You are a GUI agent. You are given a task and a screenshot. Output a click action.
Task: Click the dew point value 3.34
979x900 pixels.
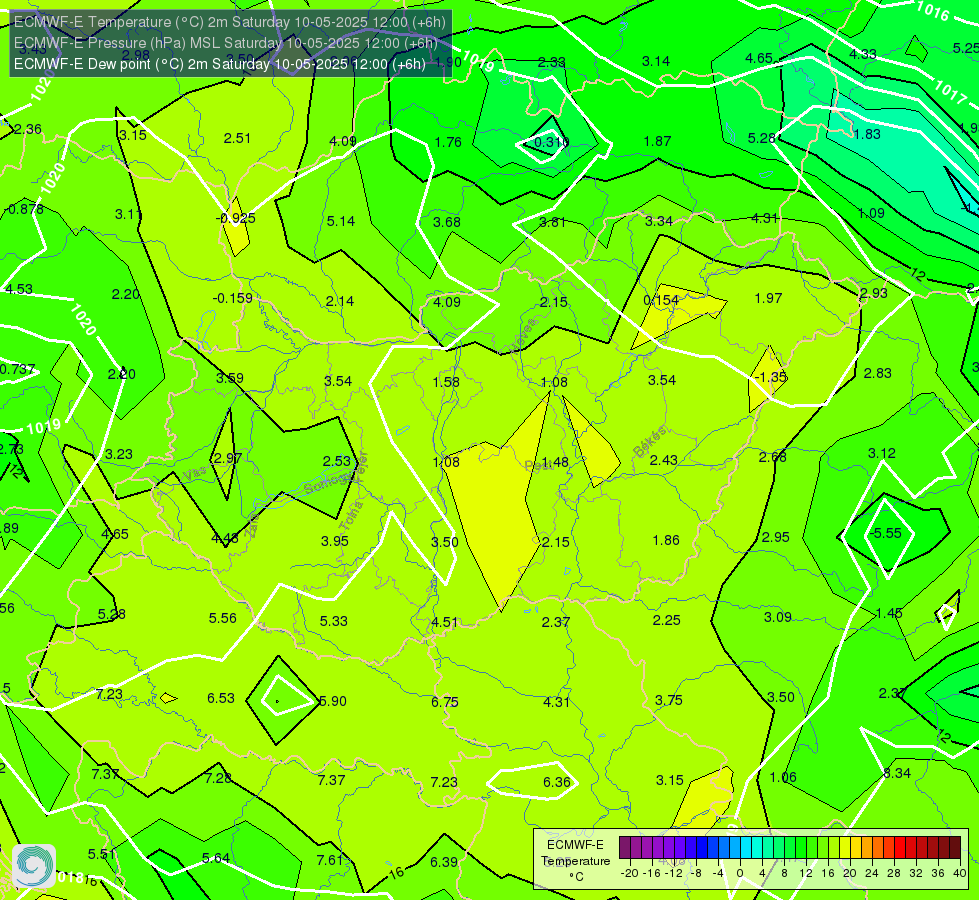[x=659, y=221]
